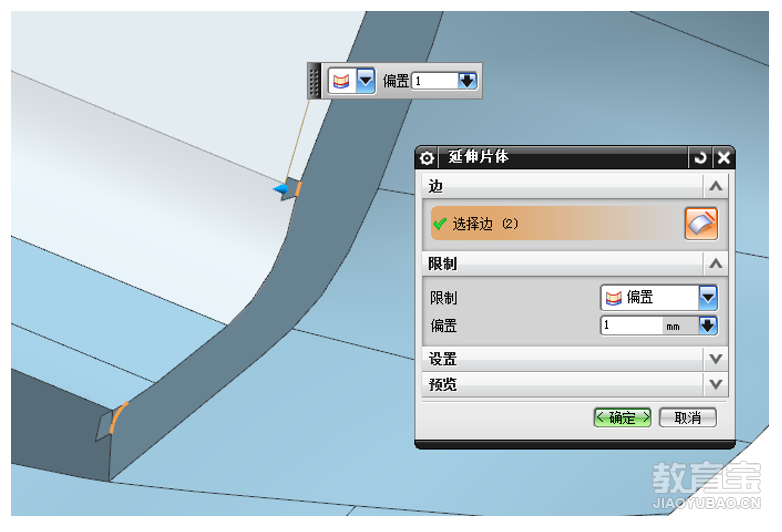Open the floating 偏置 value options arrow

coord(467,81)
